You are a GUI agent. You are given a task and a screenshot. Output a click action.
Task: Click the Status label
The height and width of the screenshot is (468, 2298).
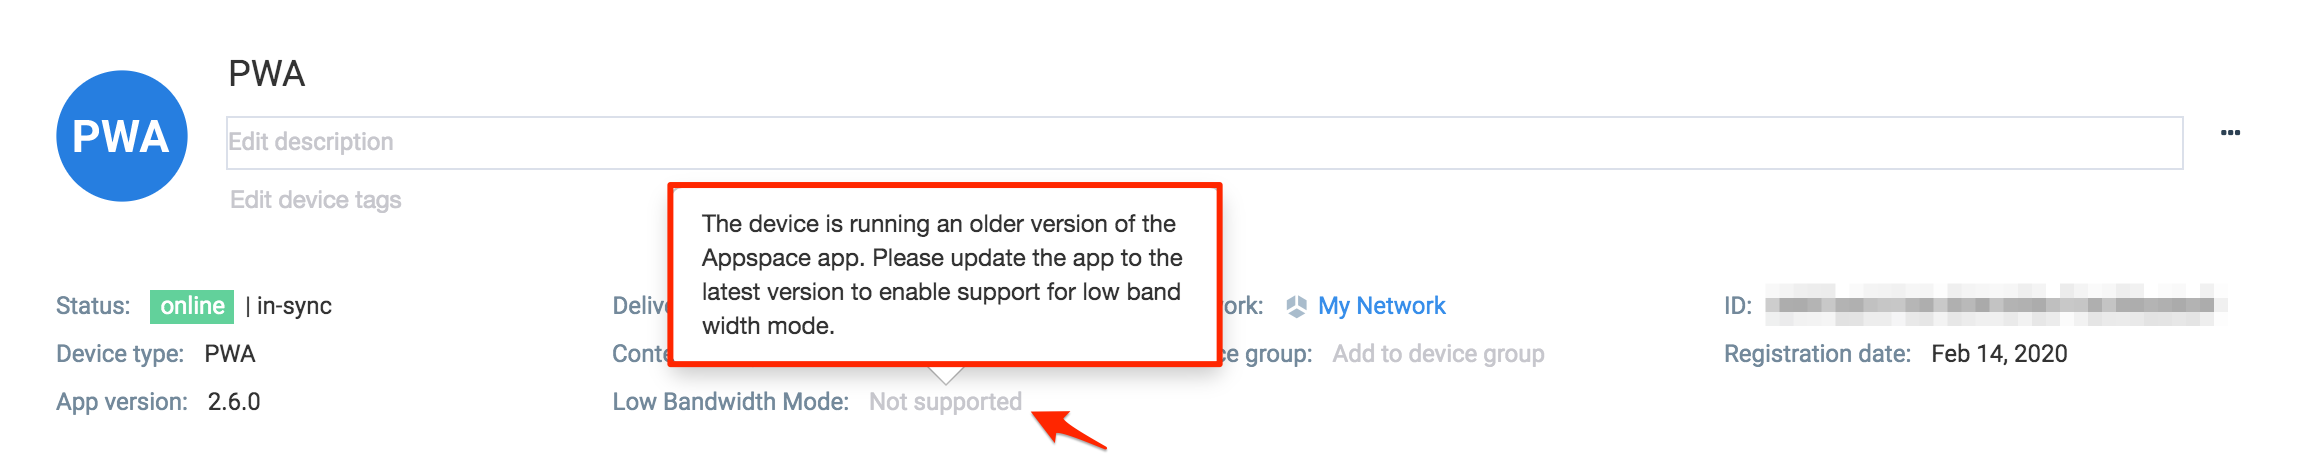pos(93,306)
